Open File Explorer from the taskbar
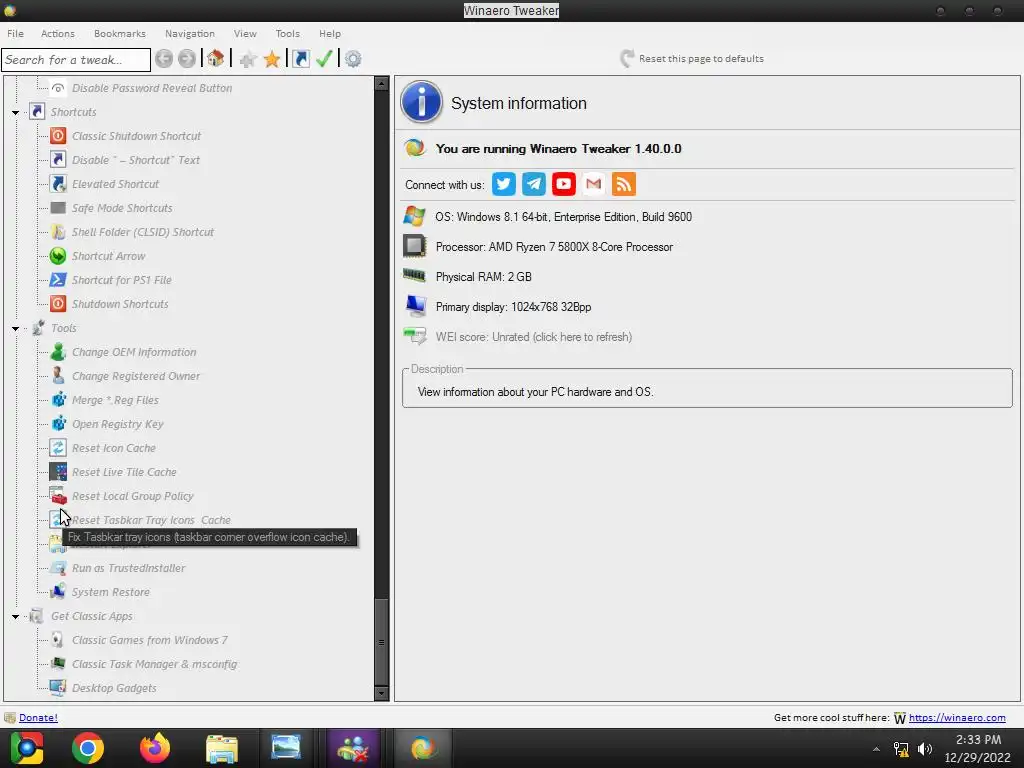Image resolution: width=1024 pixels, height=768 pixels. pos(222,748)
